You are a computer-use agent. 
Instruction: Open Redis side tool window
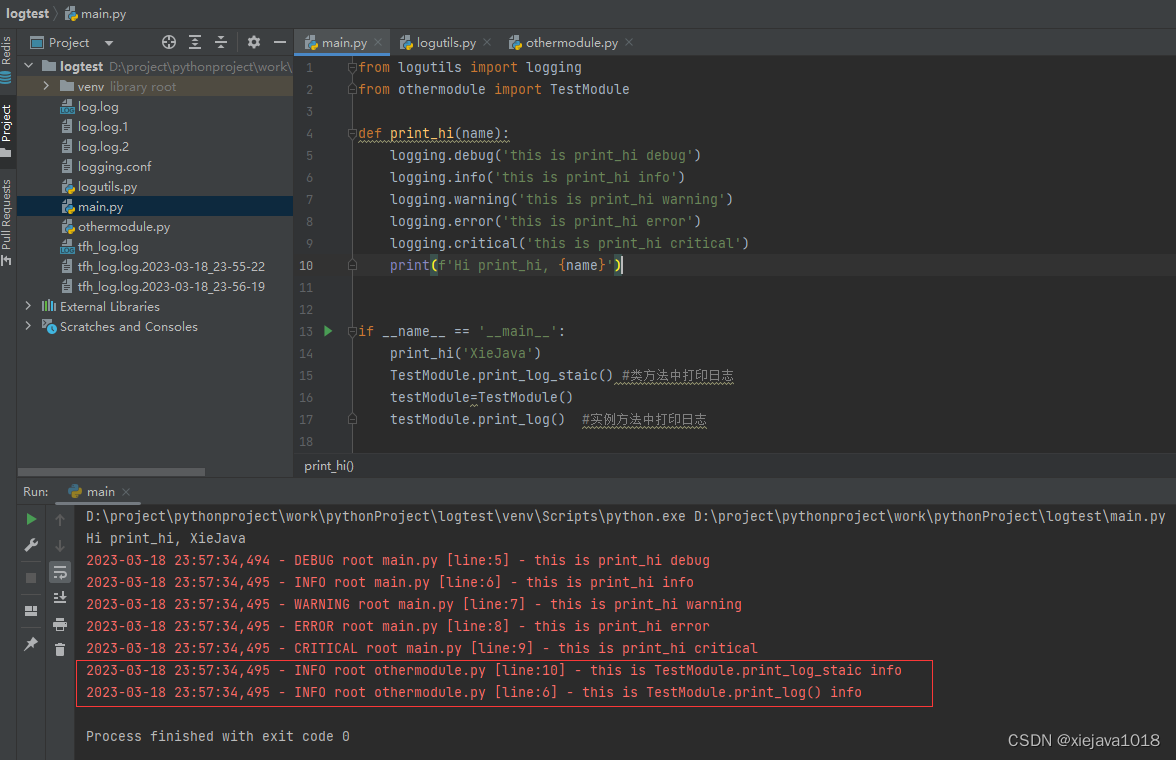pyautogui.click(x=7, y=60)
